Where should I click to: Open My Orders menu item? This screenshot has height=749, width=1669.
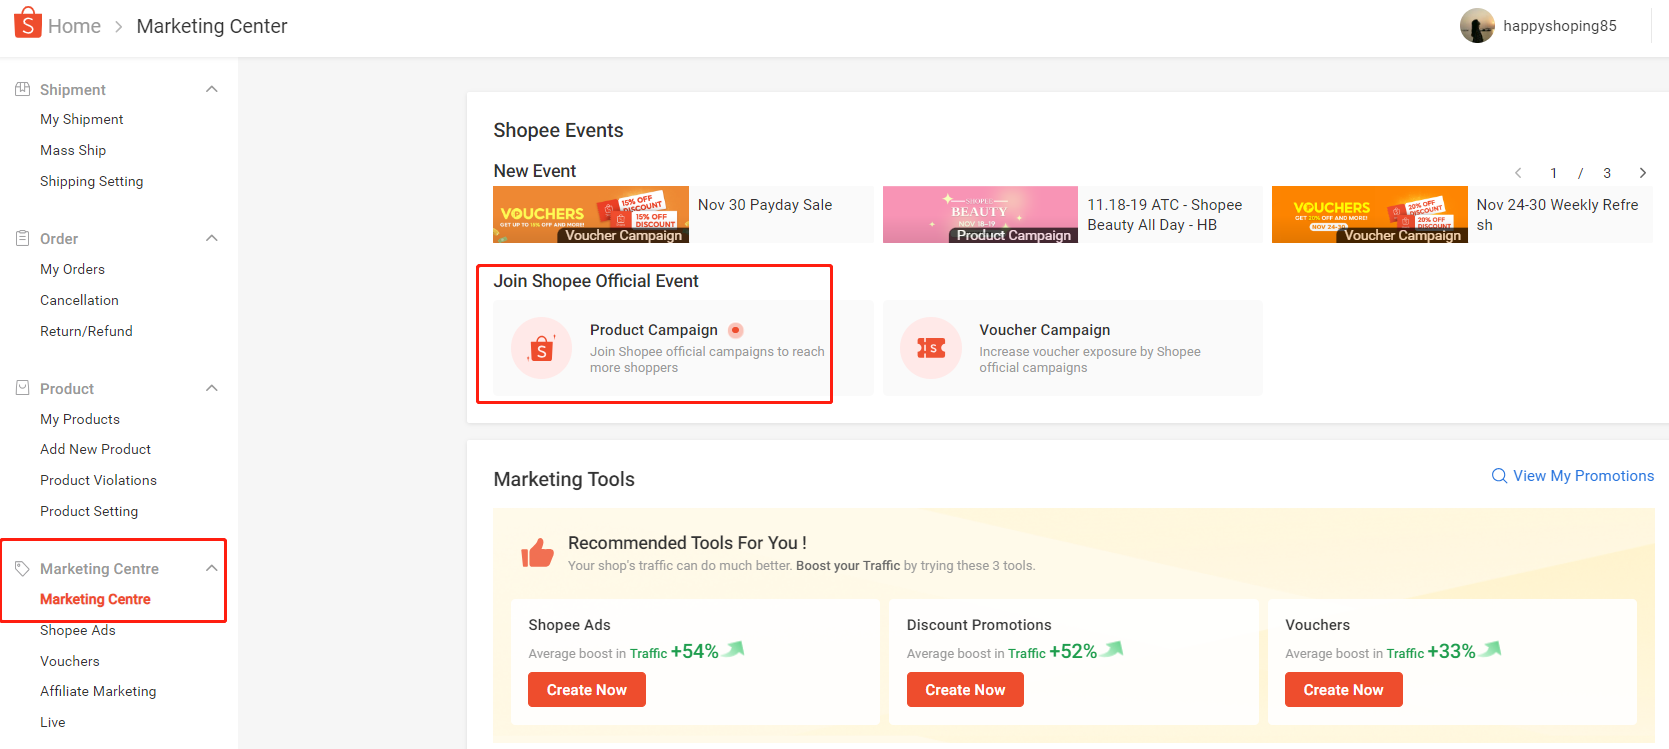coord(72,269)
